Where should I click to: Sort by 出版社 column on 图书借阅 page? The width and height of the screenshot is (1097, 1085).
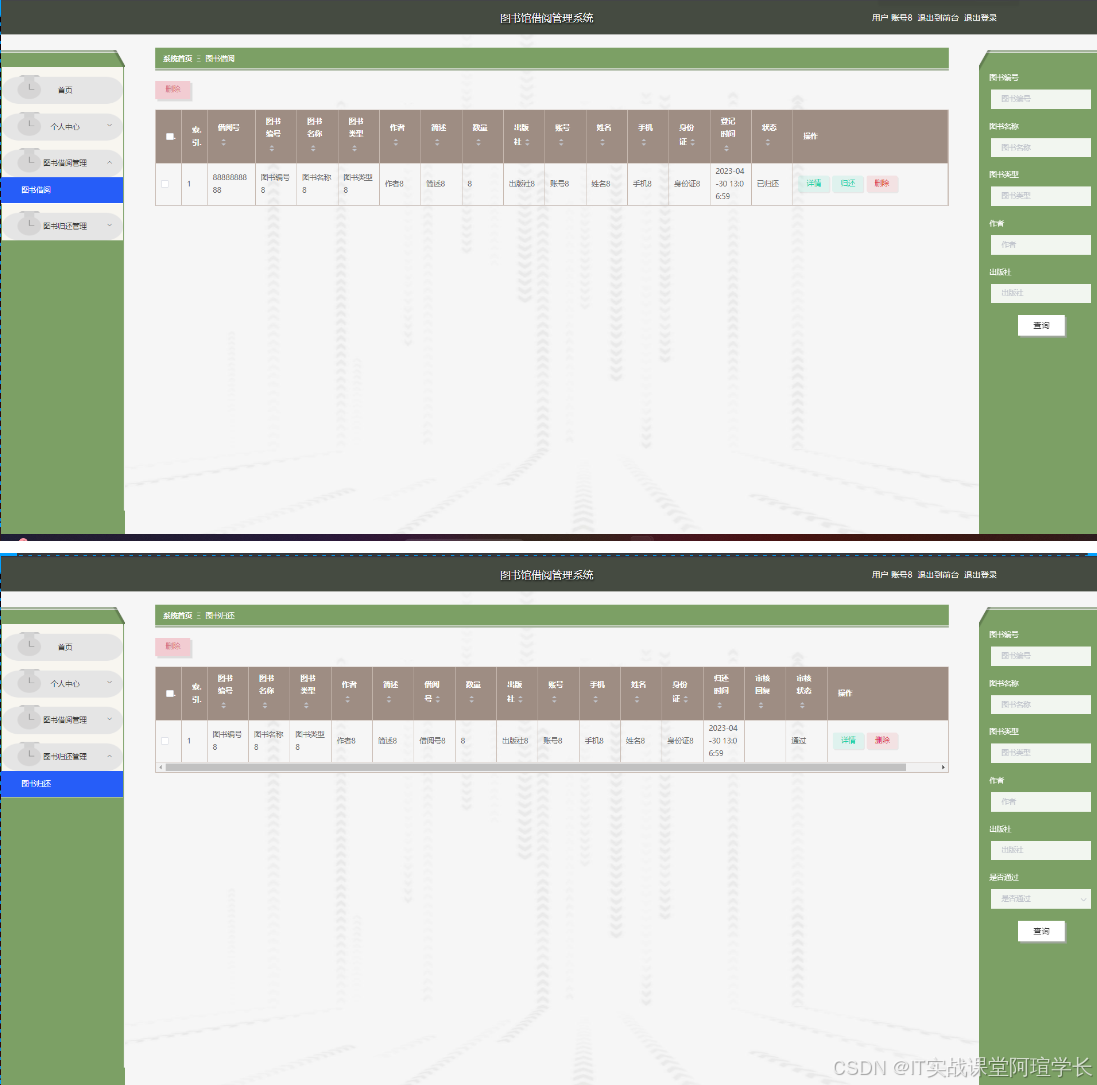[528, 142]
